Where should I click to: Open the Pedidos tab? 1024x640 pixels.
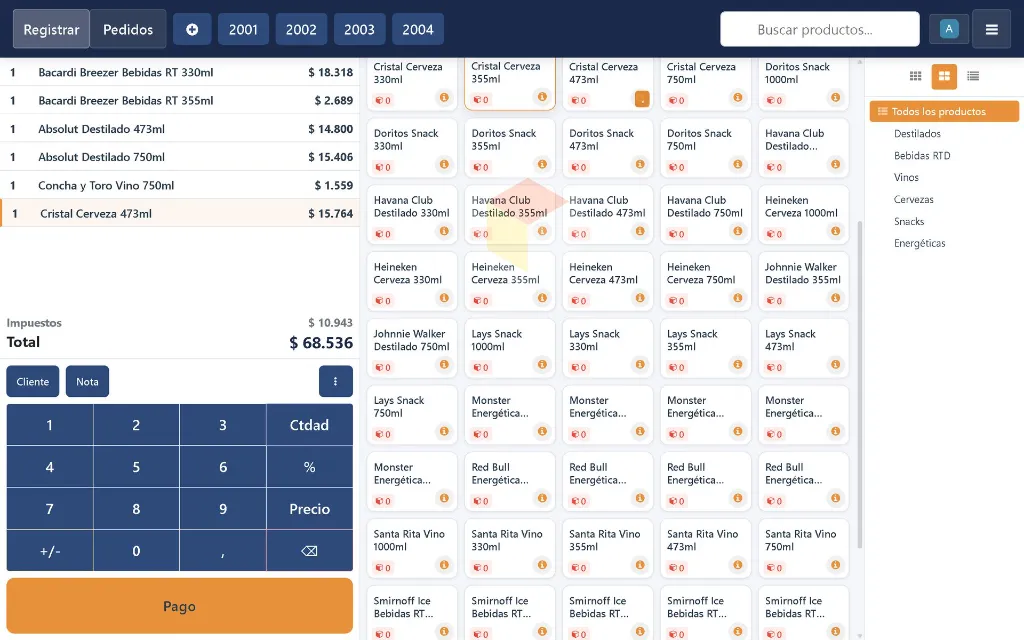pos(128,29)
